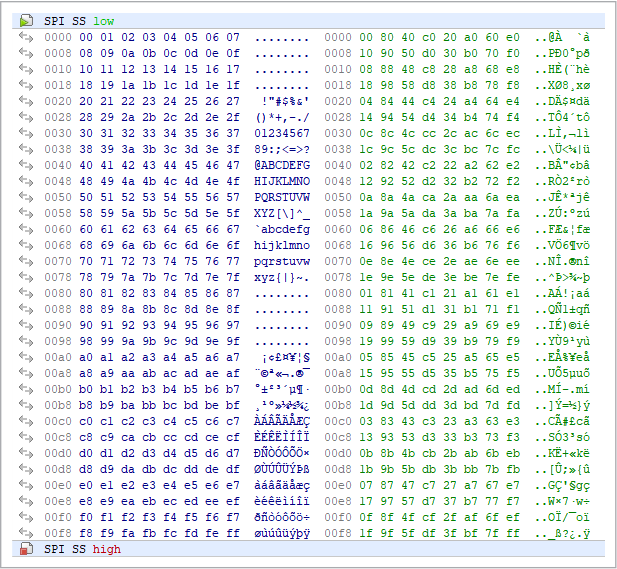This screenshot has height=569, width=617.
Task: Click transfer arrows icon on row 0078
Action: [26, 277]
